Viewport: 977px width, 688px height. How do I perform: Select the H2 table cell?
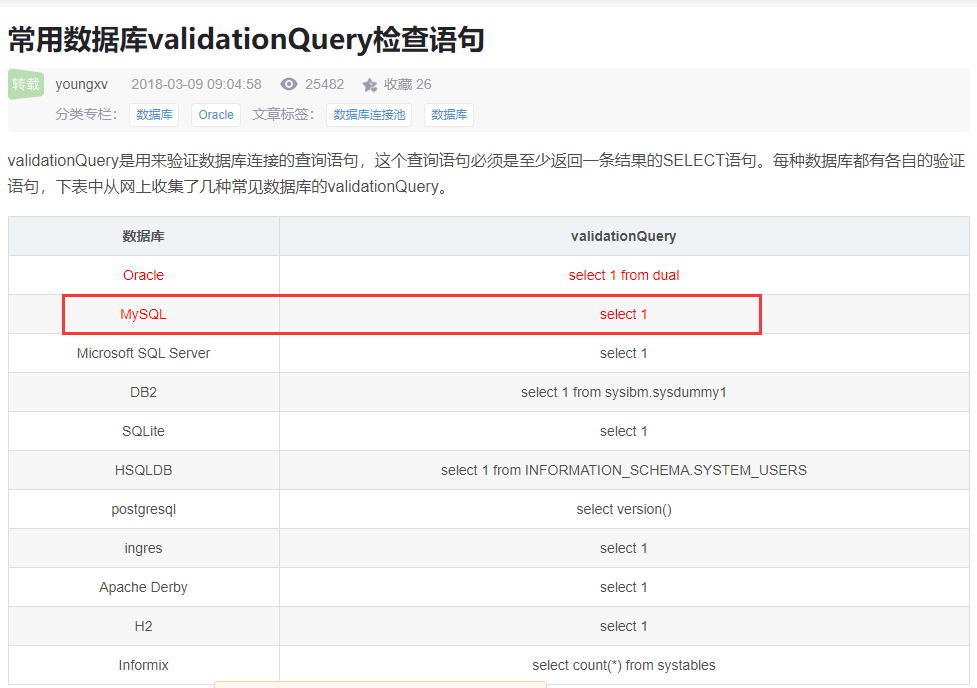point(143,626)
